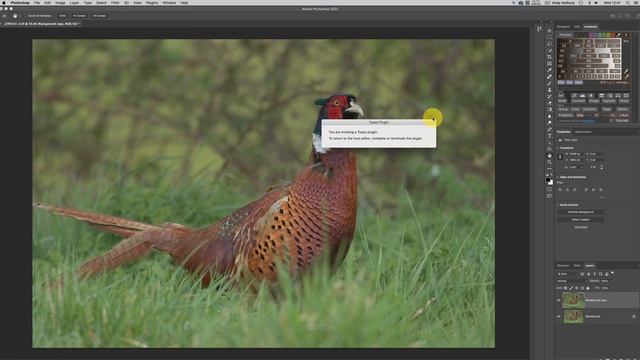Image resolution: width=640 pixels, height=360 pixels.
Task: Select the Dodge tool
Action: pyautogui.click(x=549, y=122)
